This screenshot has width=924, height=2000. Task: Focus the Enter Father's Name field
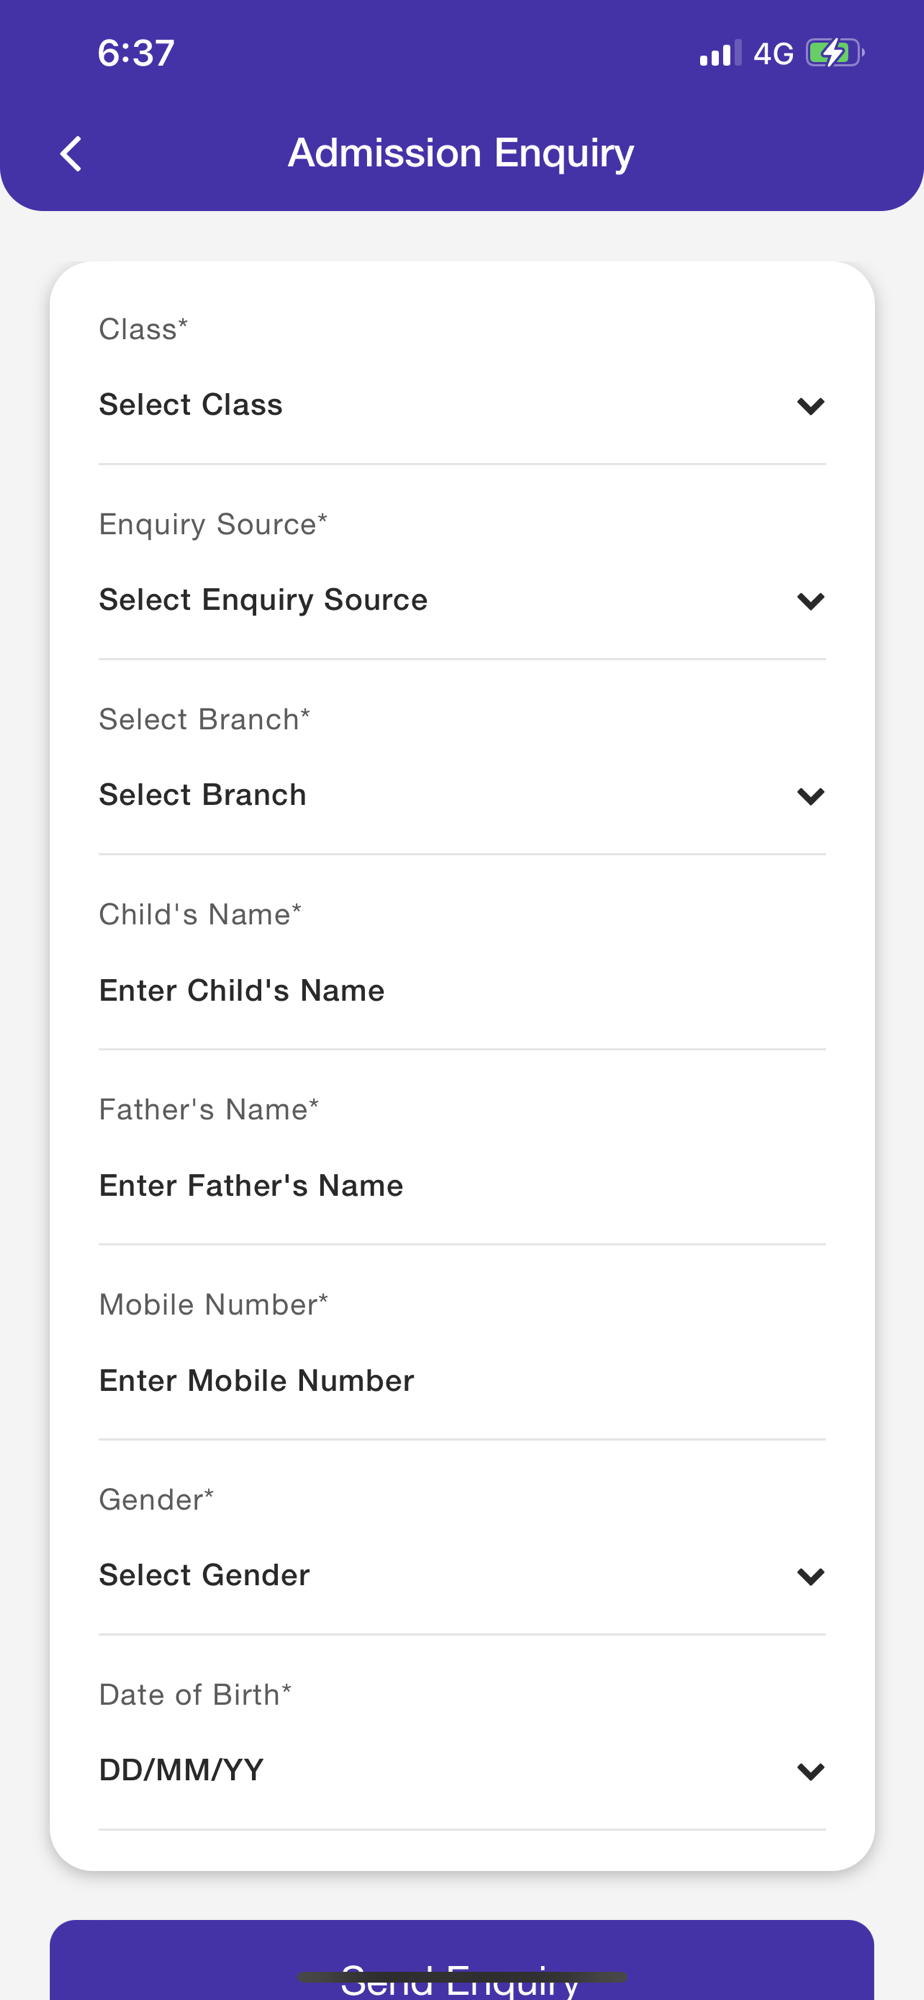(251, 1186)
